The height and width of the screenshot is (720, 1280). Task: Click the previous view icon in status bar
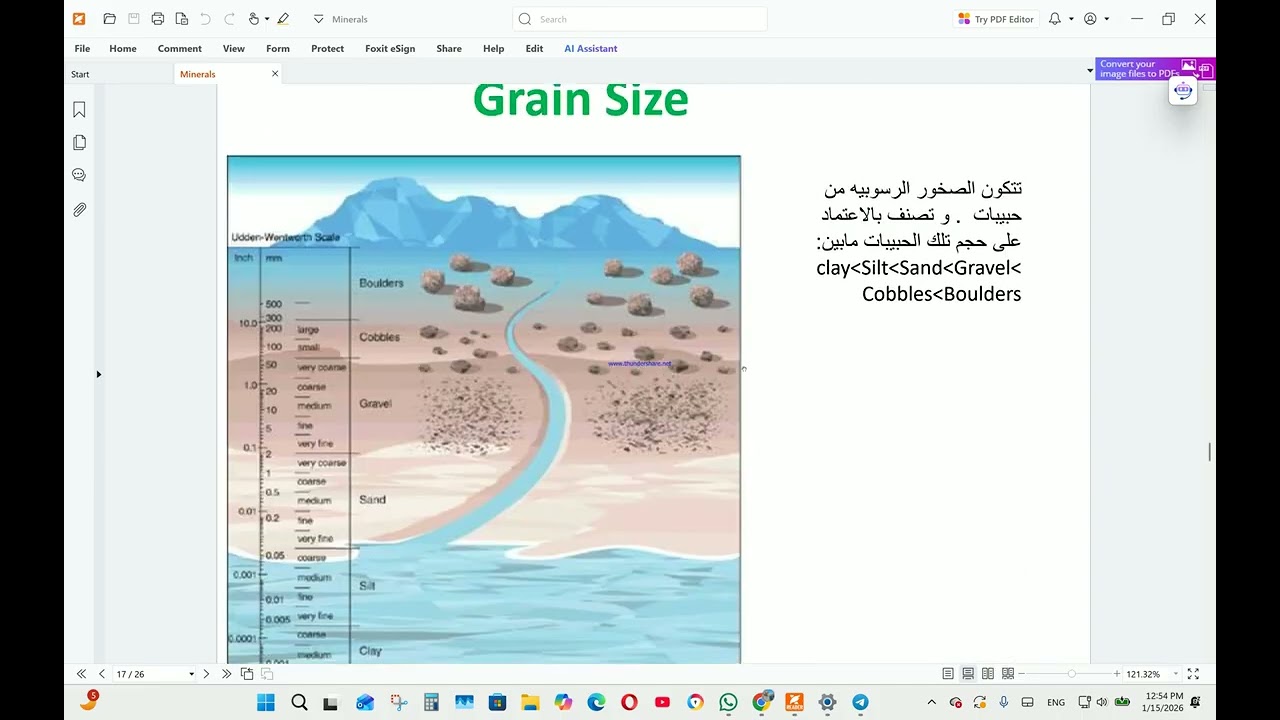click(x=247, y=674)
